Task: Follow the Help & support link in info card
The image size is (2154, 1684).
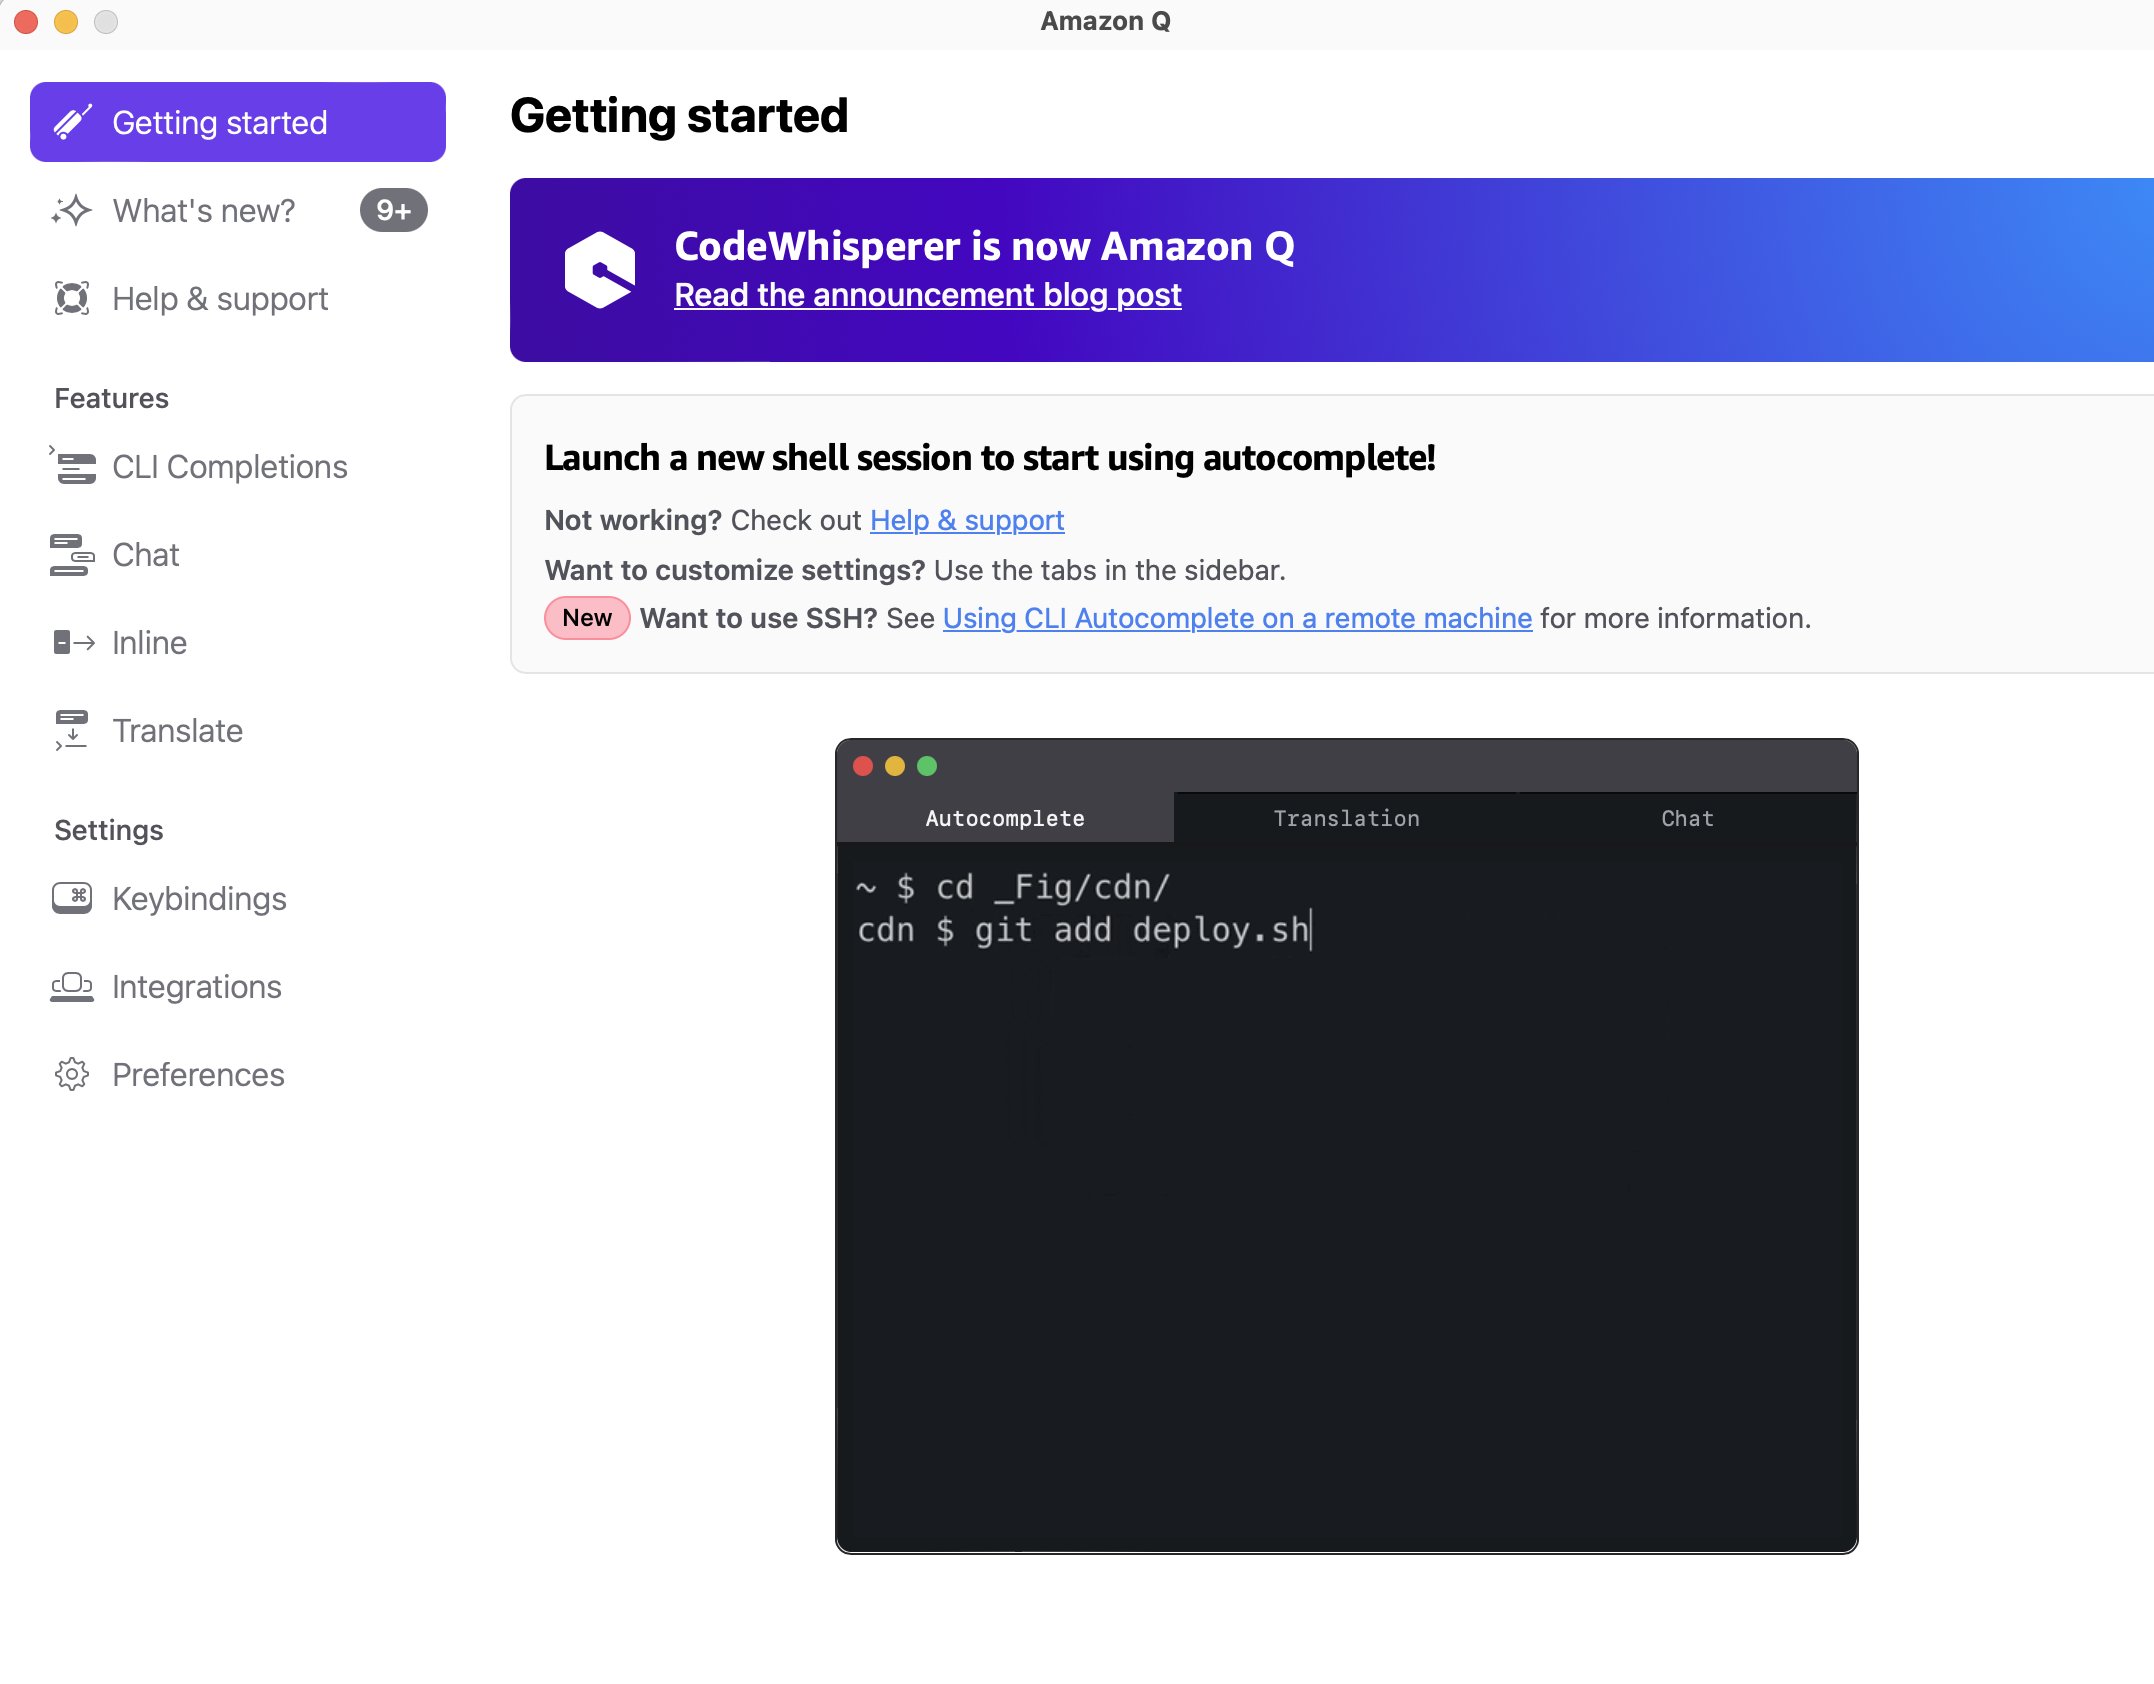Action: coord(967,520)
